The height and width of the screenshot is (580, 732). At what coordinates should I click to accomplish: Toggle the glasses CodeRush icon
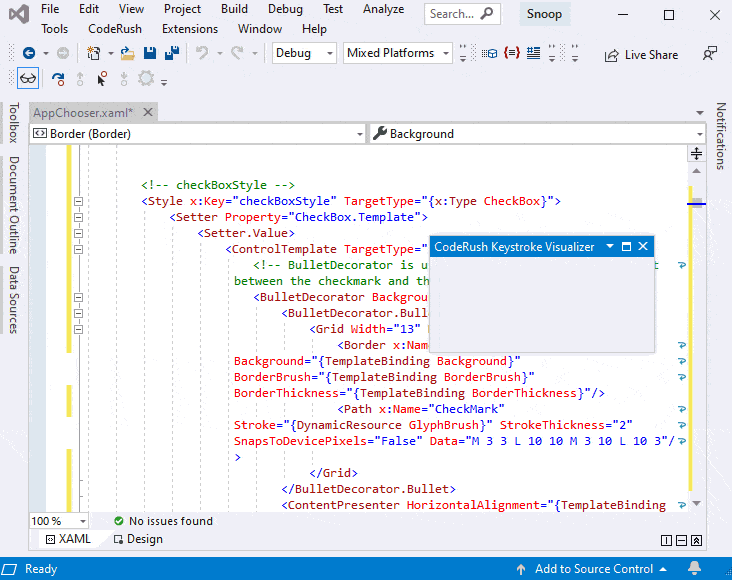click(x=28, y=78)
